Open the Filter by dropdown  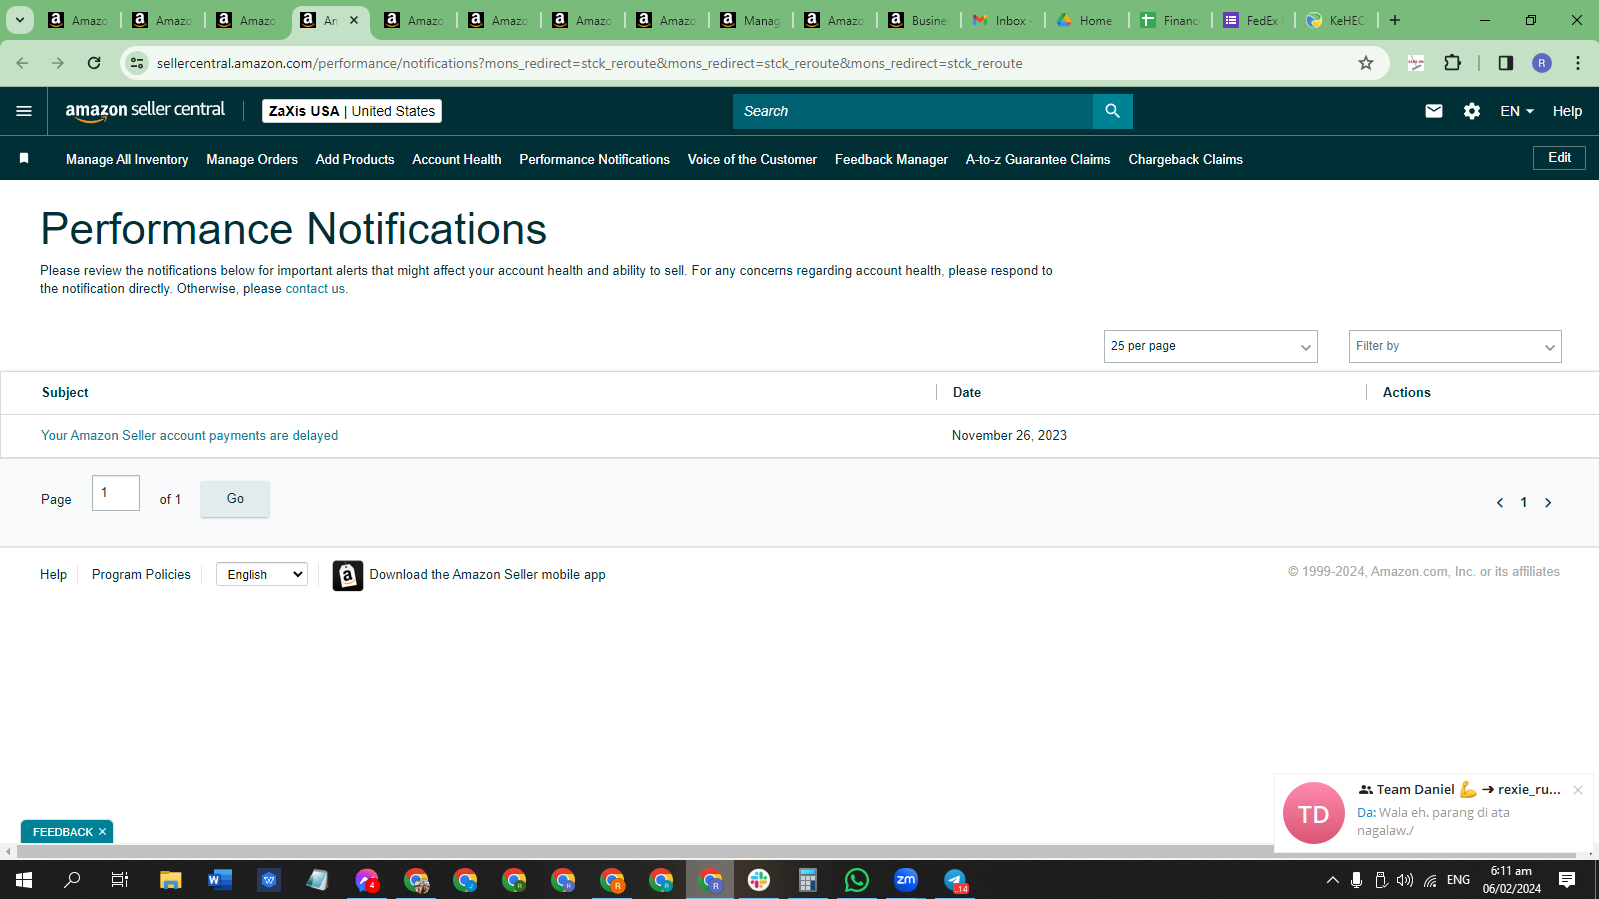(x=1455, y=346)
